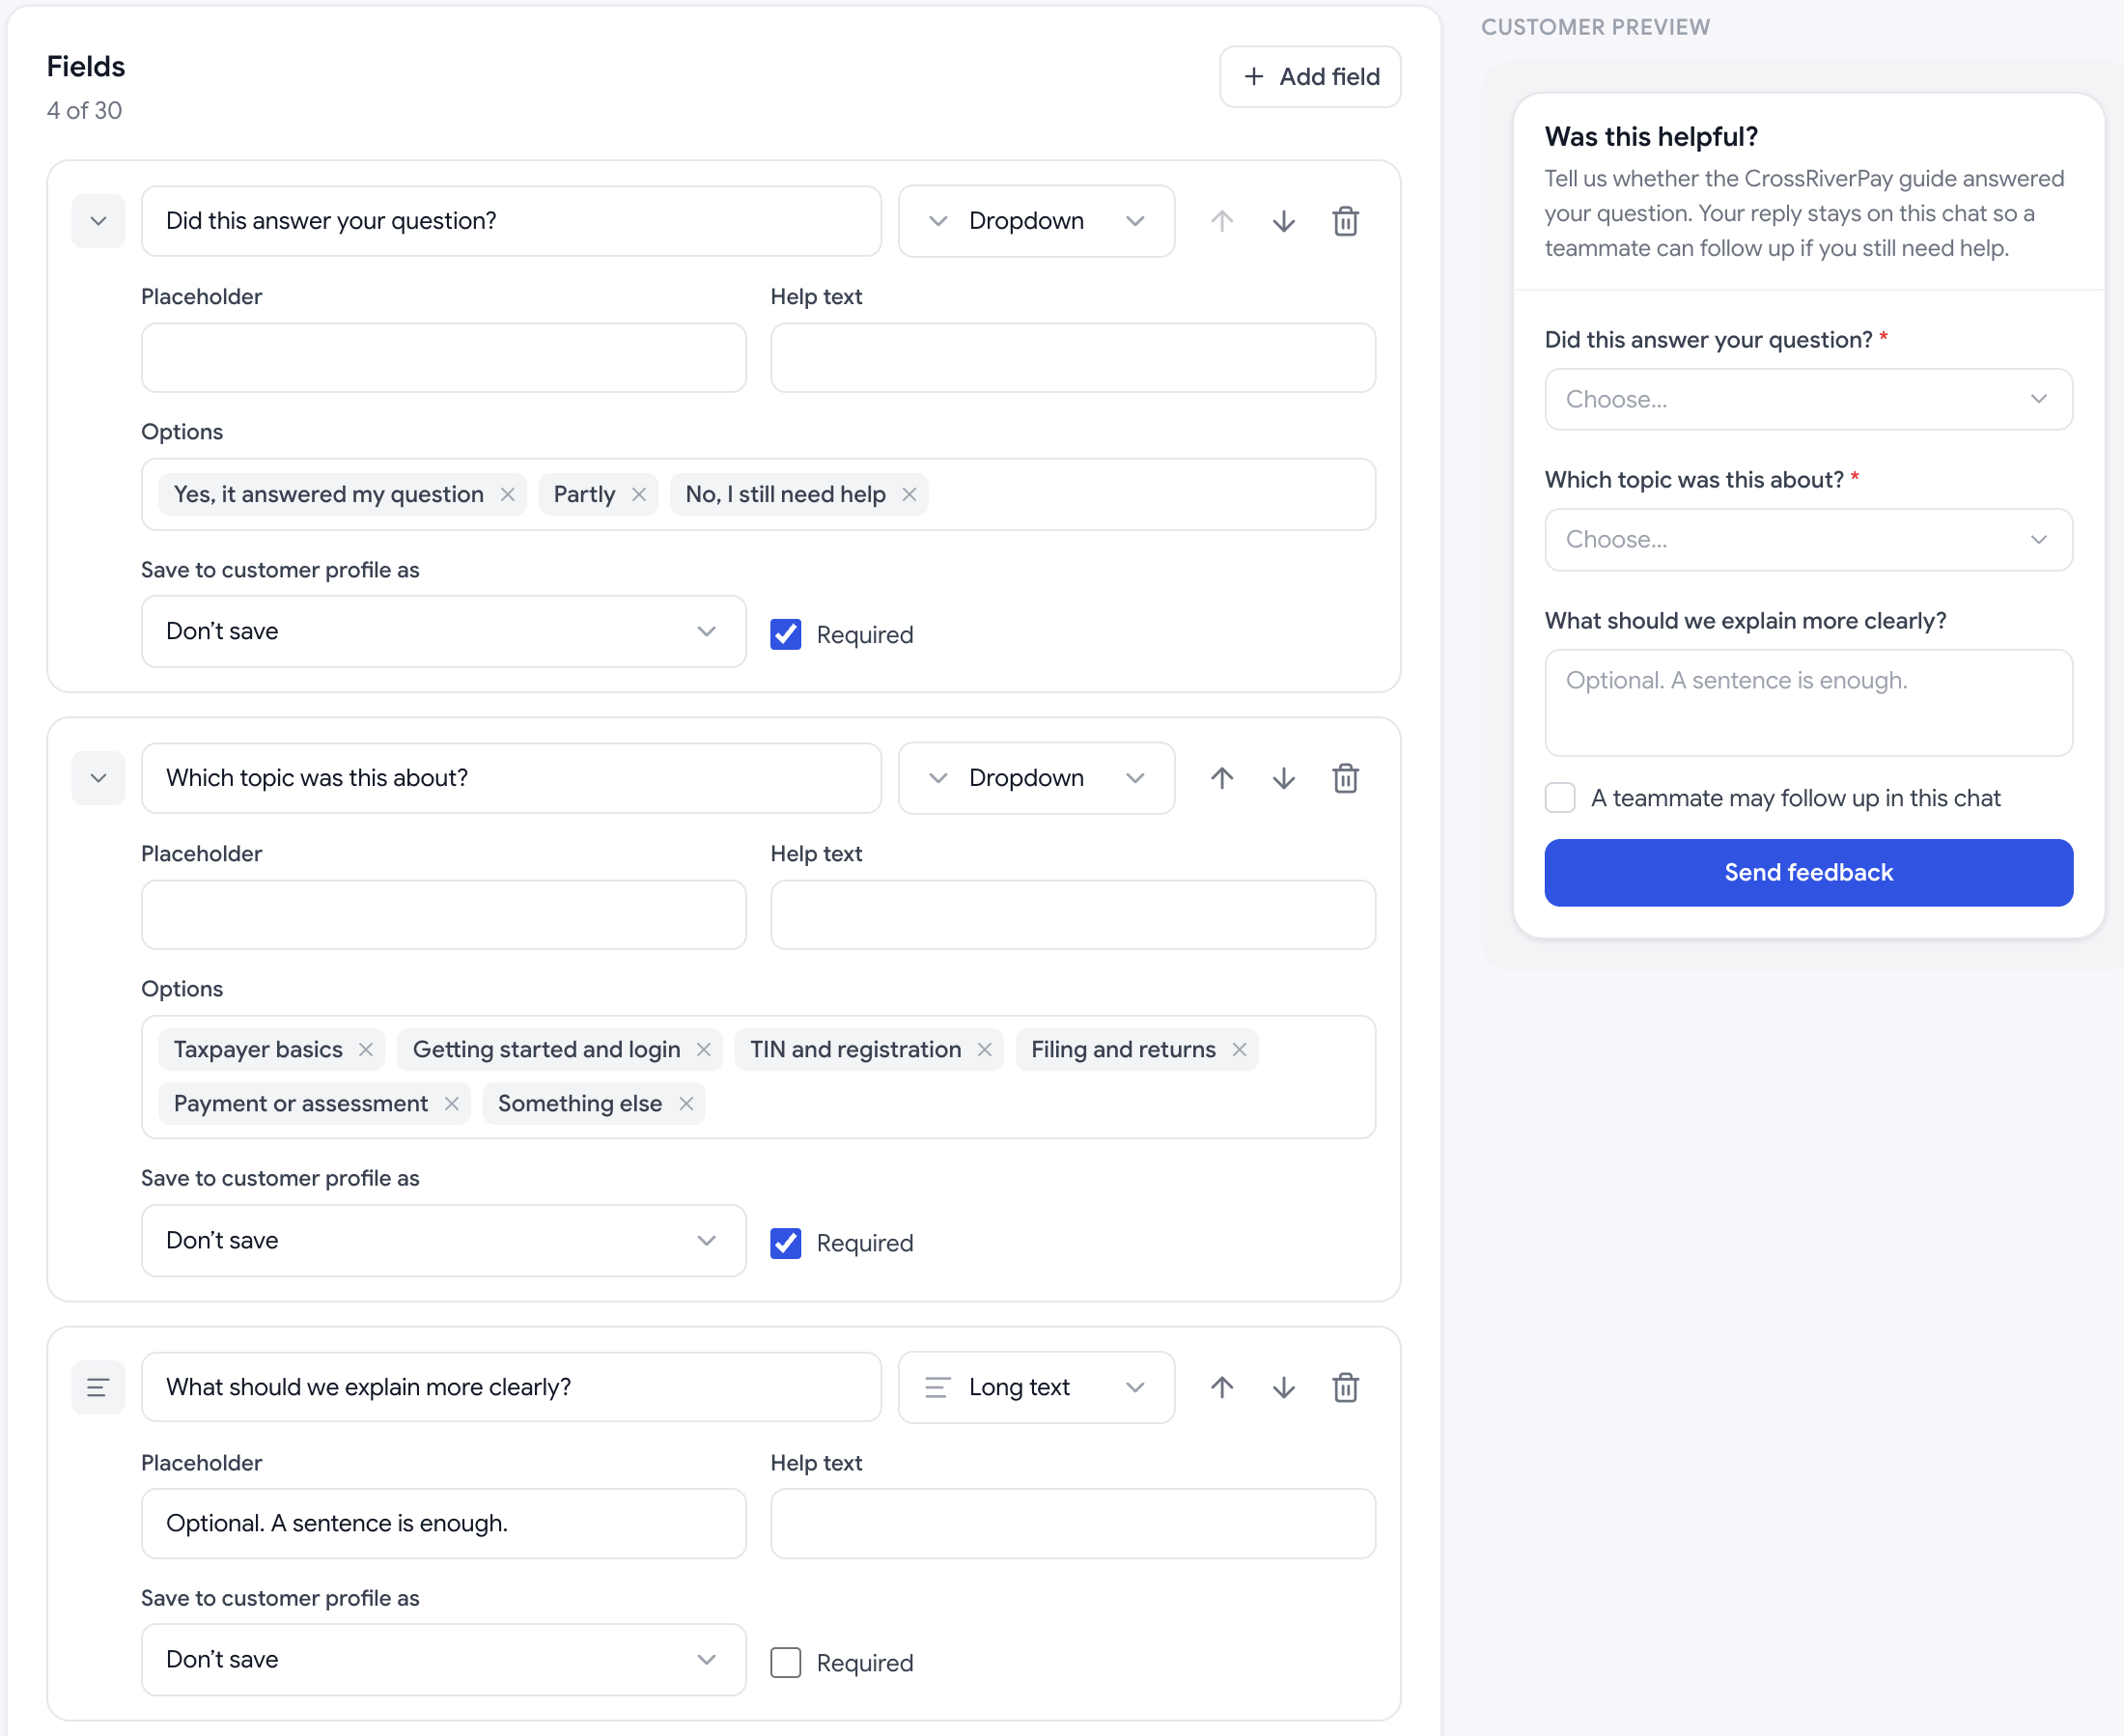Delete the 'Did this answer your question?' field
The width and height of the screenshot is (2124, 1736).
point(1345,221)
